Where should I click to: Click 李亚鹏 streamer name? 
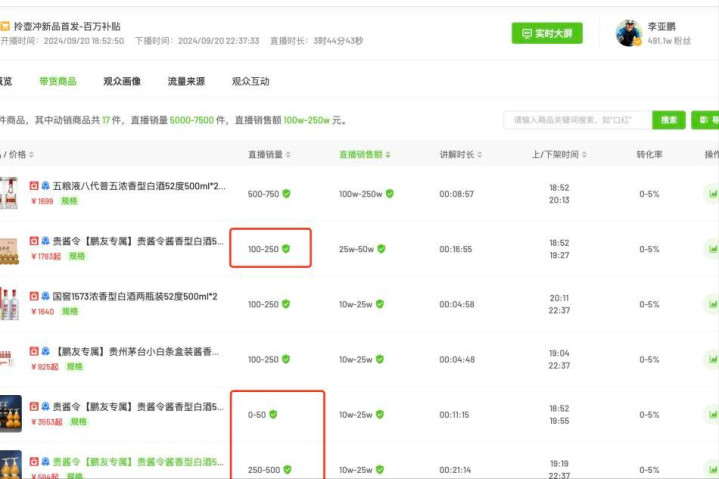(x=661, y=27)
